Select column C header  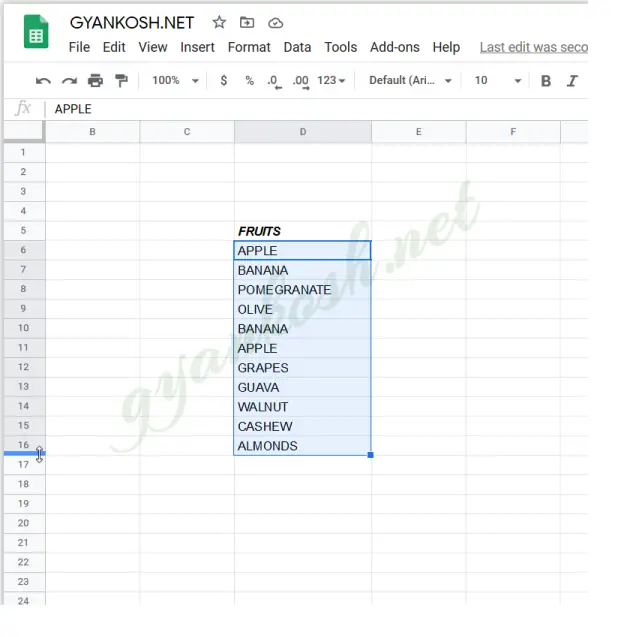click(x=187, y=132)
